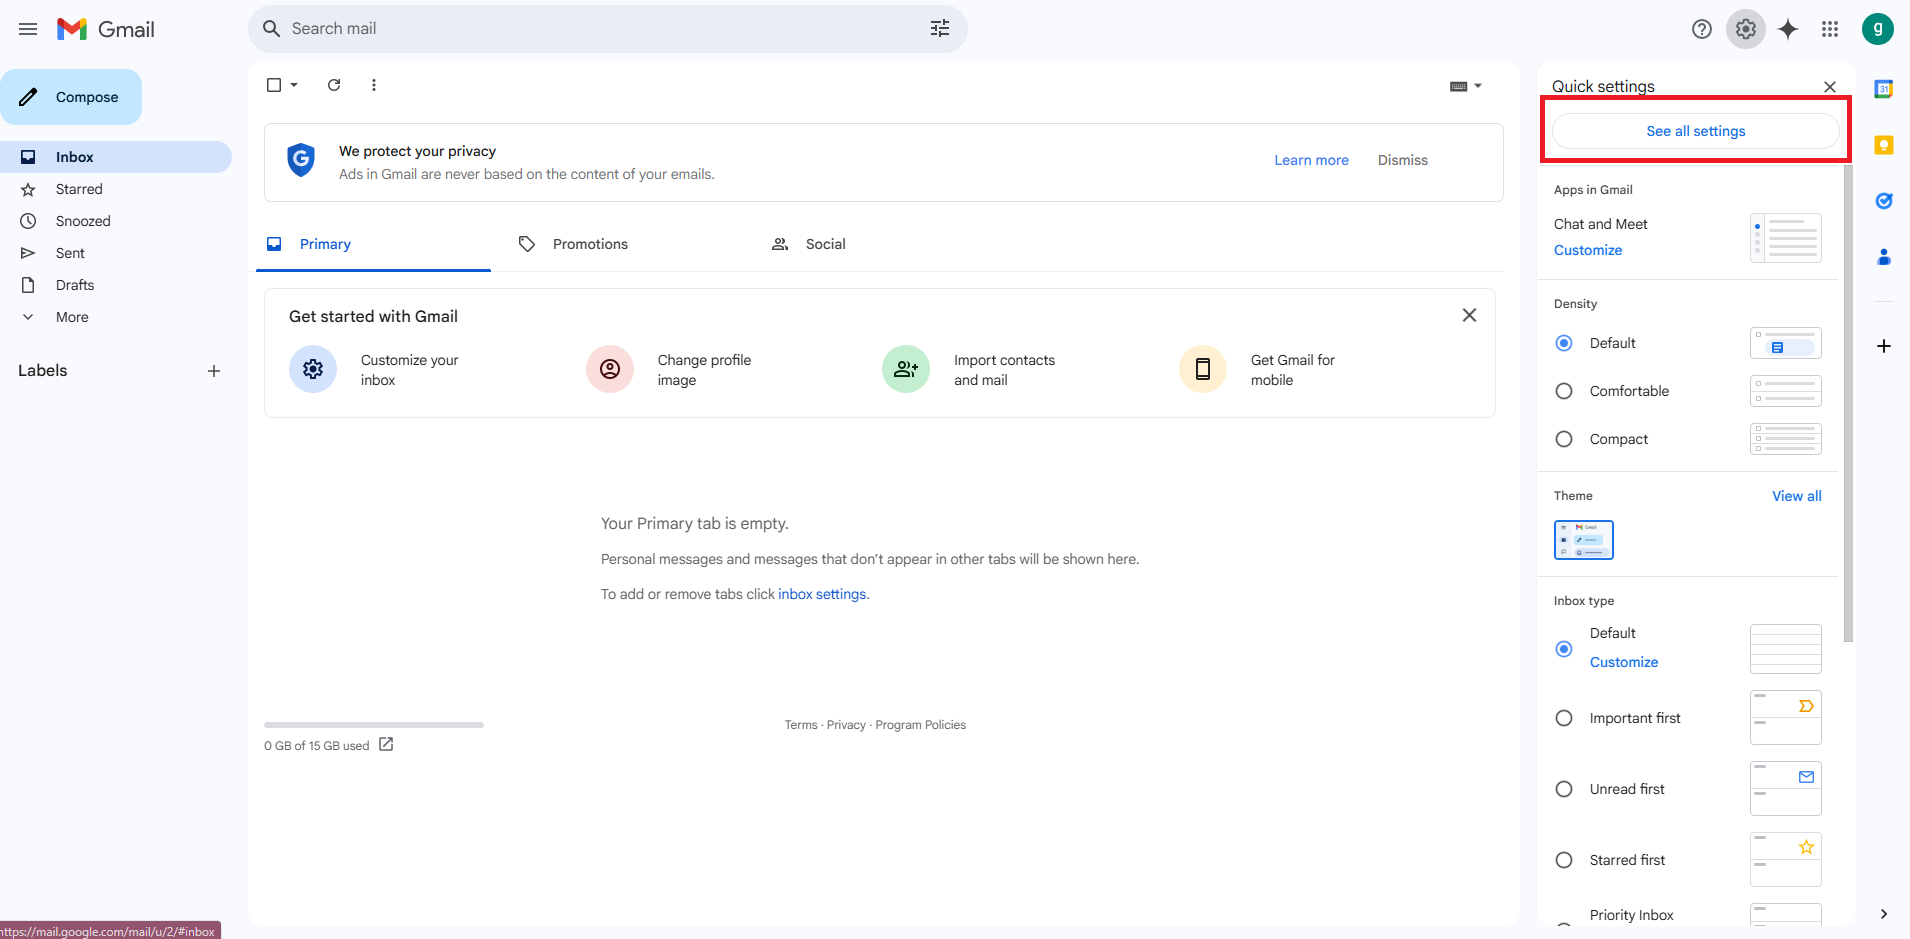Open Google Tasks side panel icon
The width and height of the screenshot is (1910, 939).
(1884, 201)
